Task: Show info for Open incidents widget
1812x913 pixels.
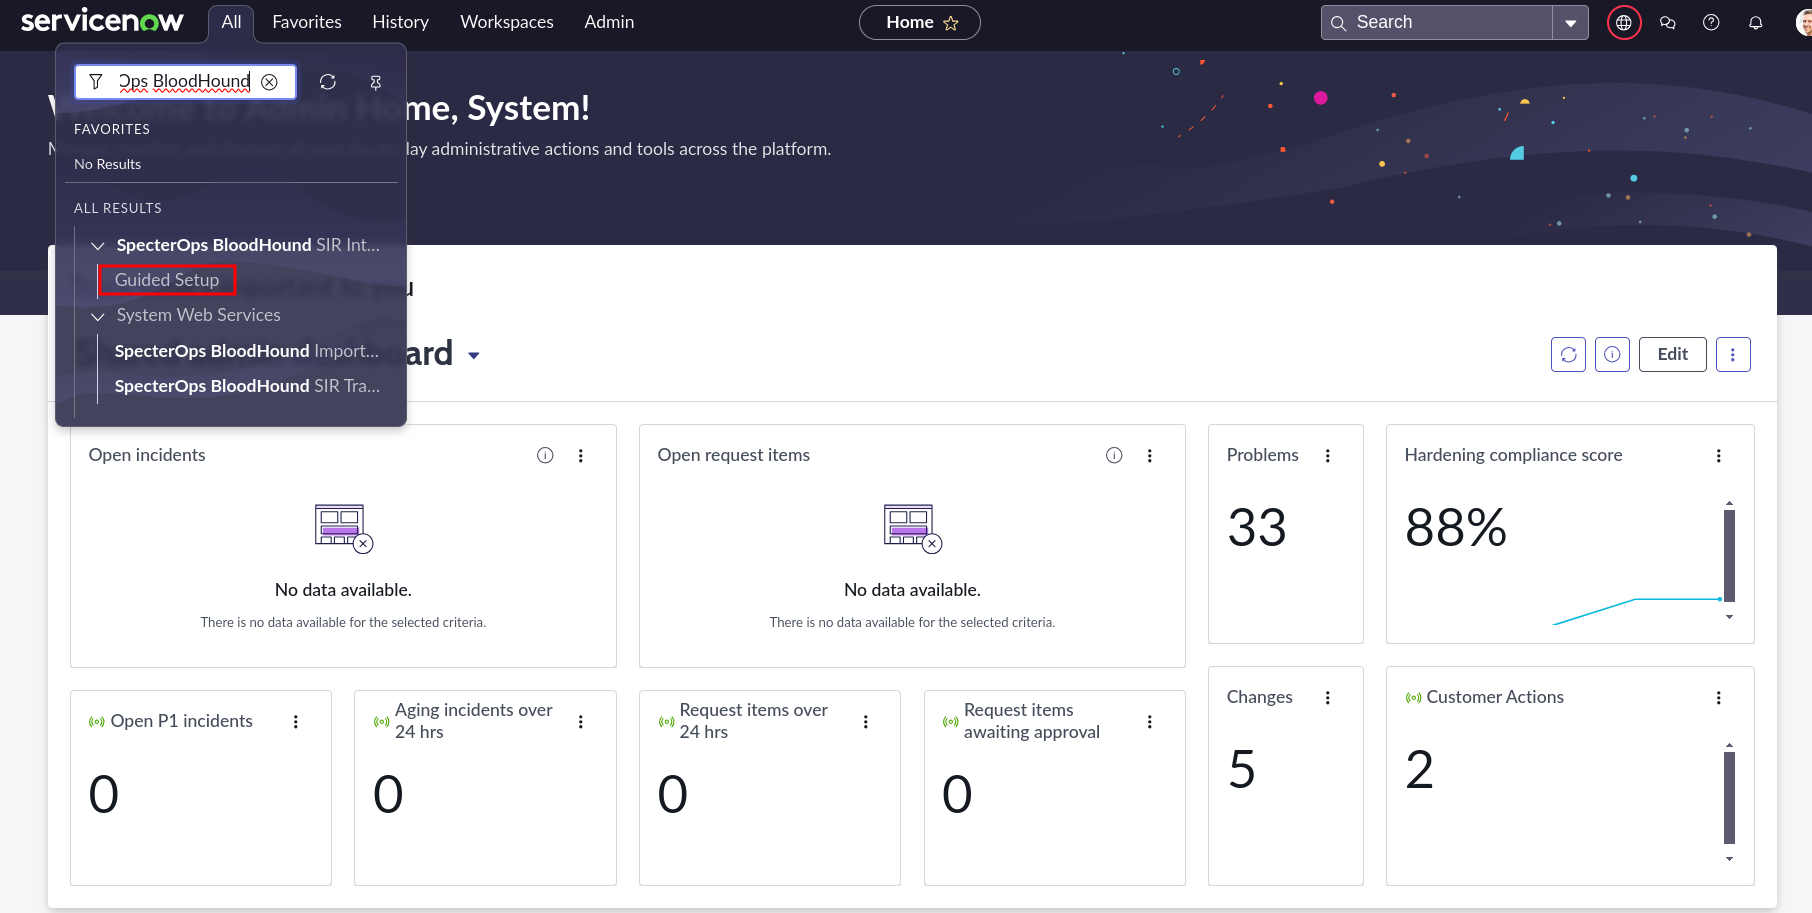Action: point(545,455)
